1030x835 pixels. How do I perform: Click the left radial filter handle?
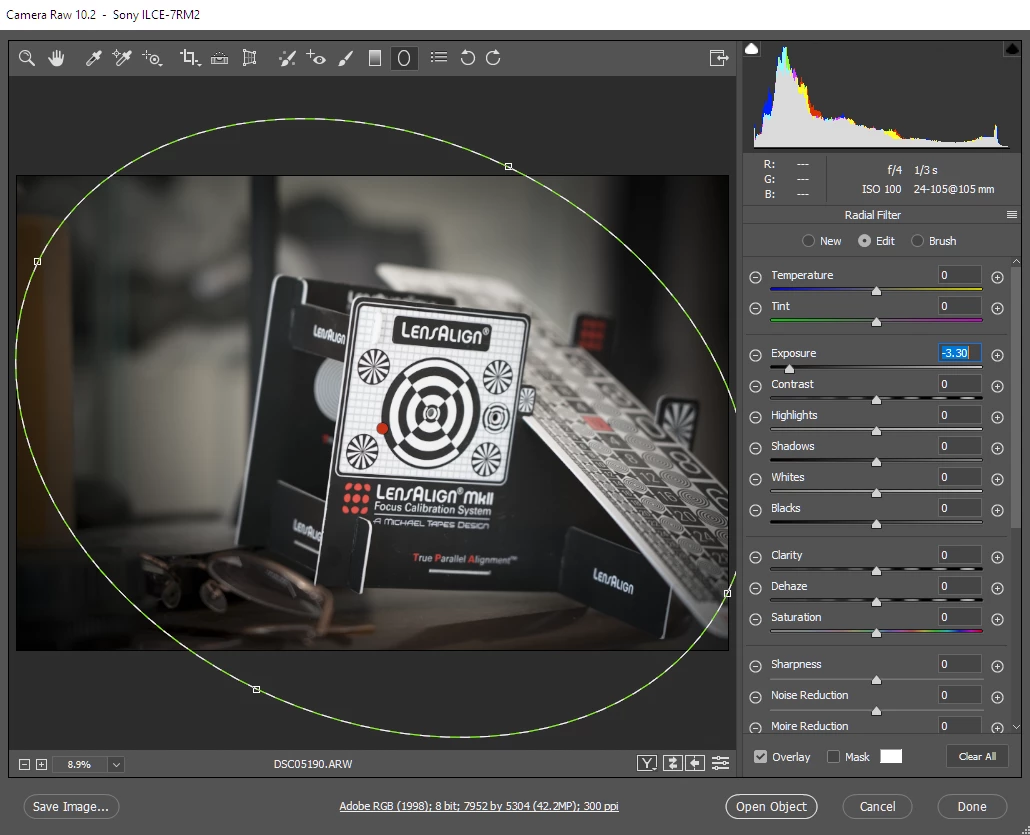coord(37,261)
